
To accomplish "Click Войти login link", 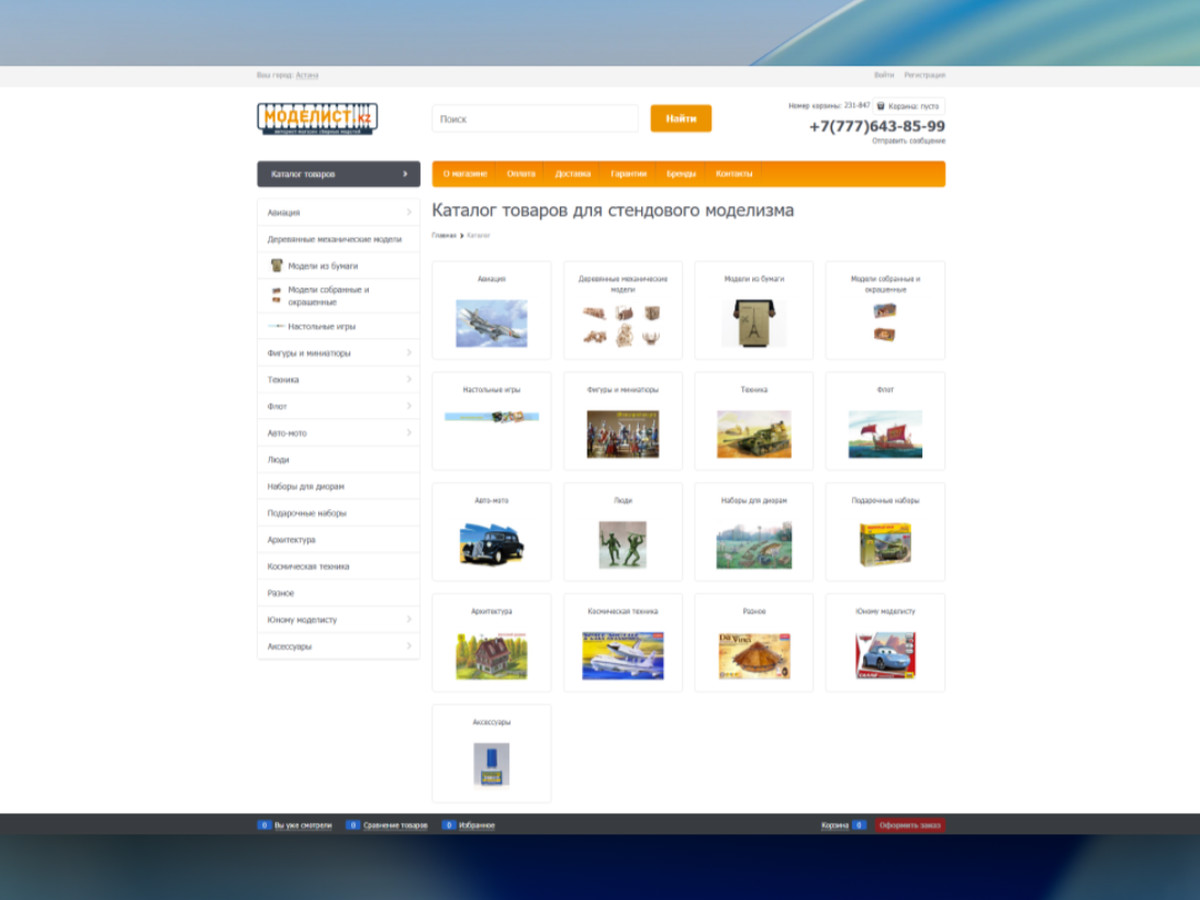I will tap(884, 75).
